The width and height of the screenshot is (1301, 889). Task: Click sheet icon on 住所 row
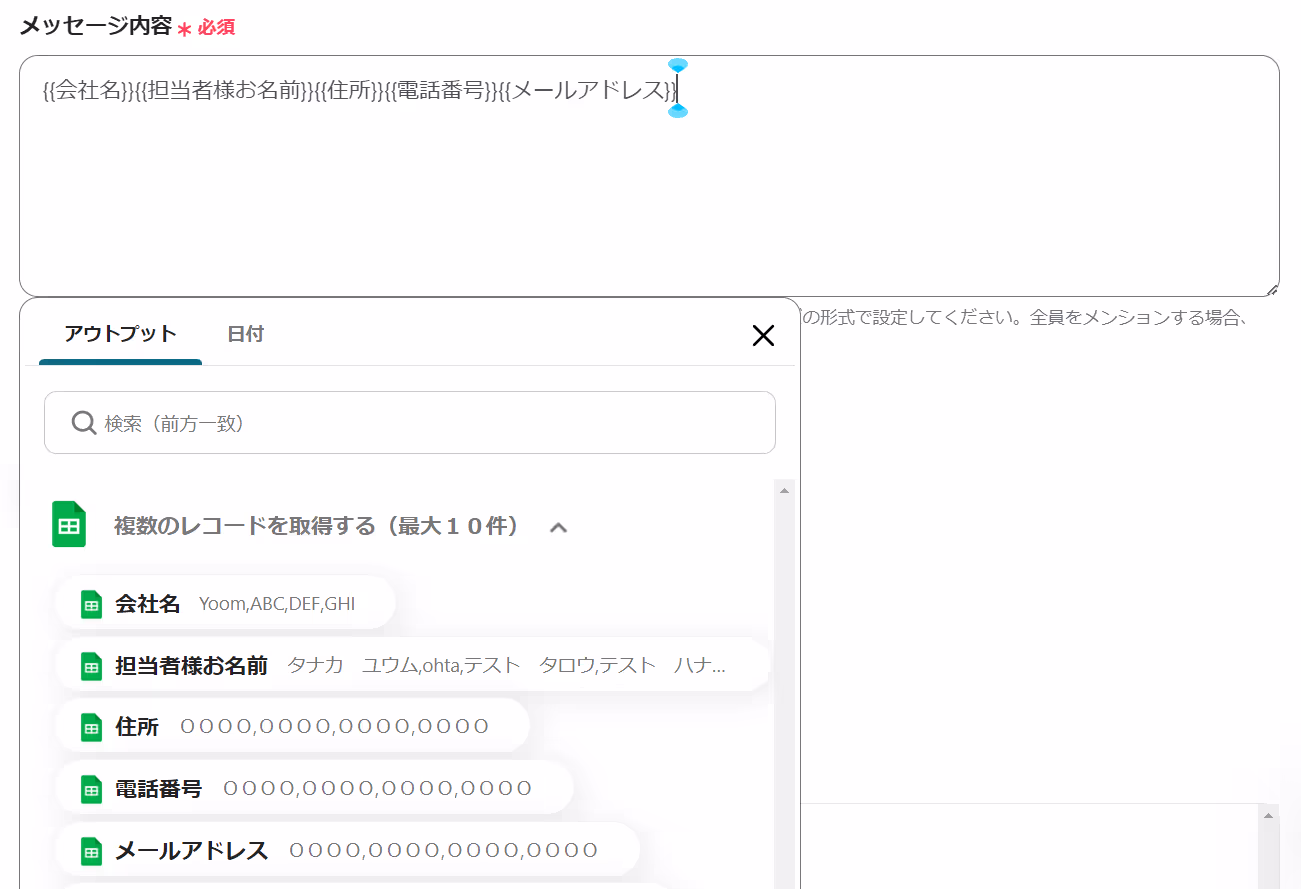click(x=91, y=727)
